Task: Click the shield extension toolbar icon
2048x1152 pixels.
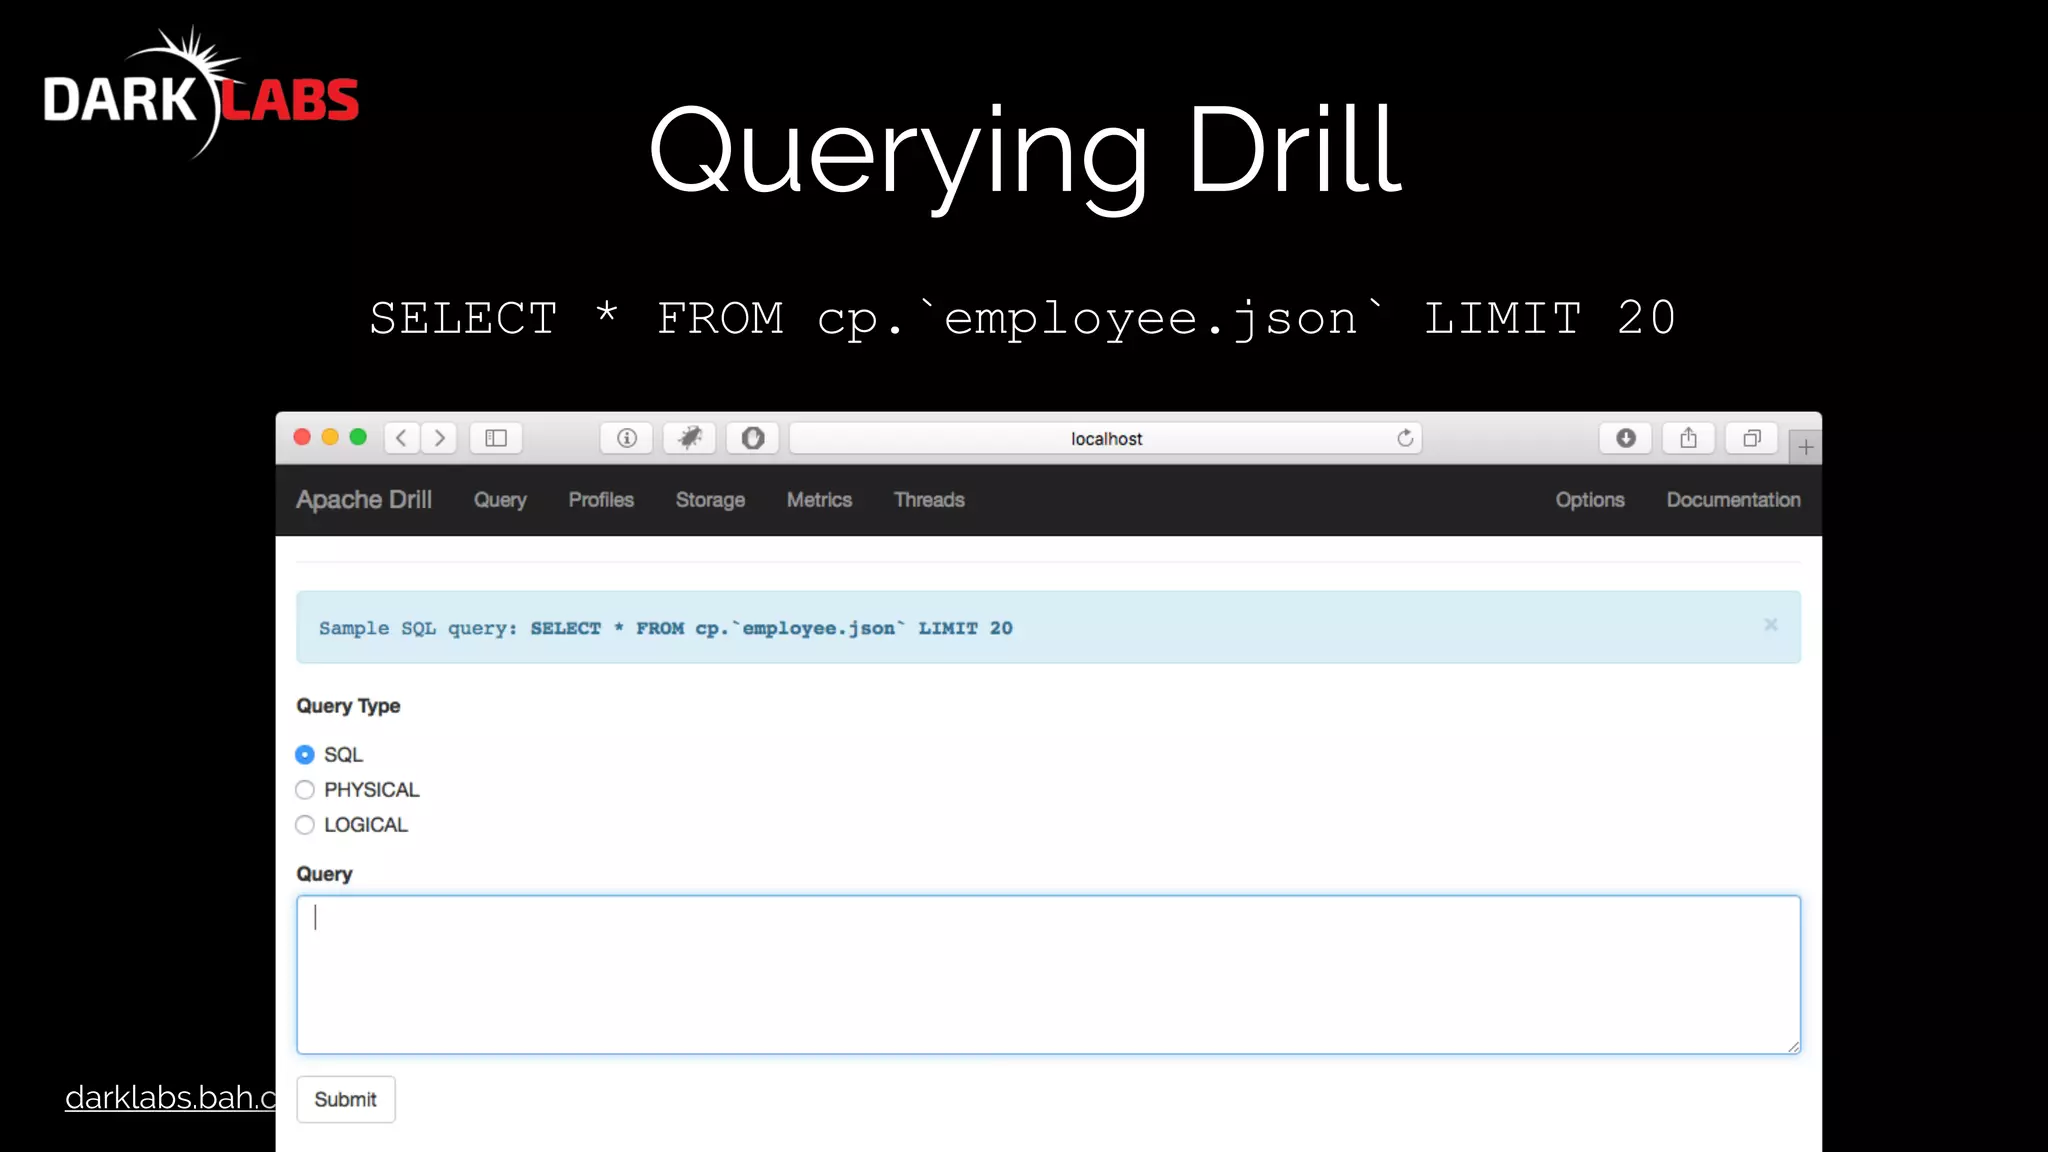Action: 753,438
